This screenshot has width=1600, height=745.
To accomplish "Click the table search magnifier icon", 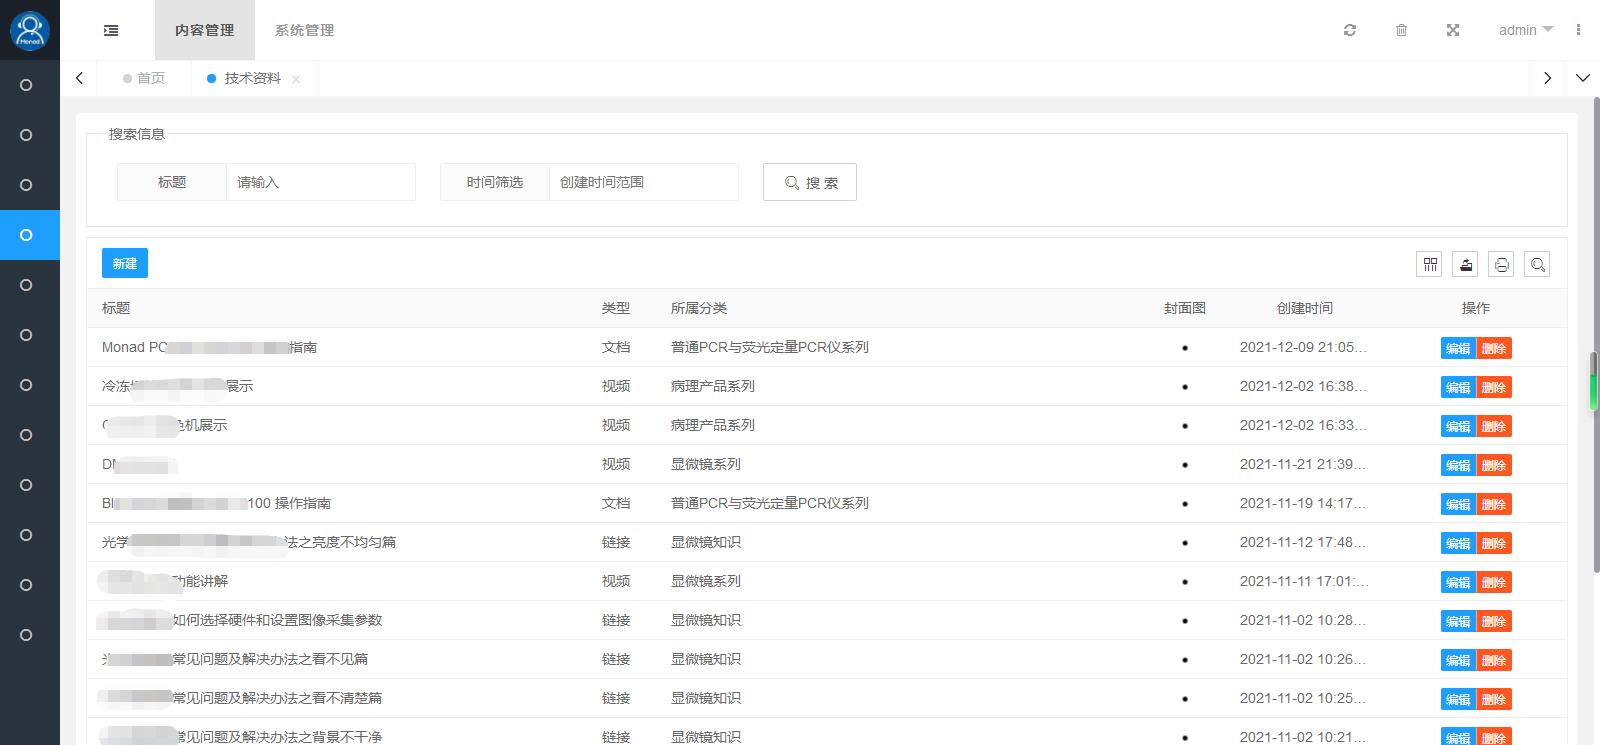I will point(1537,264).
